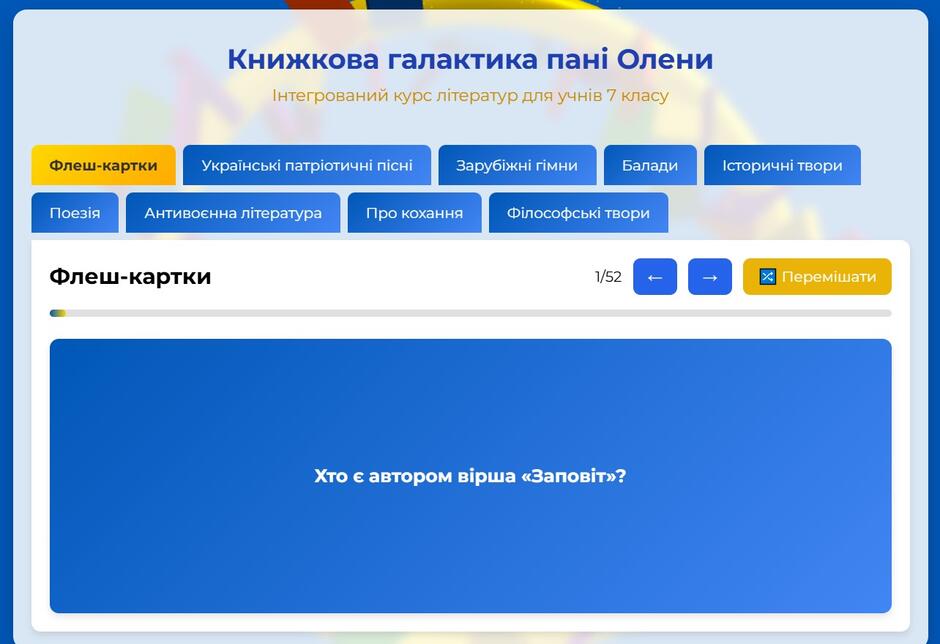This screenshot has width=940, height=644.
Task: Click the shuffle icon on Перемішати button
Action: click(x=767, y=276)
